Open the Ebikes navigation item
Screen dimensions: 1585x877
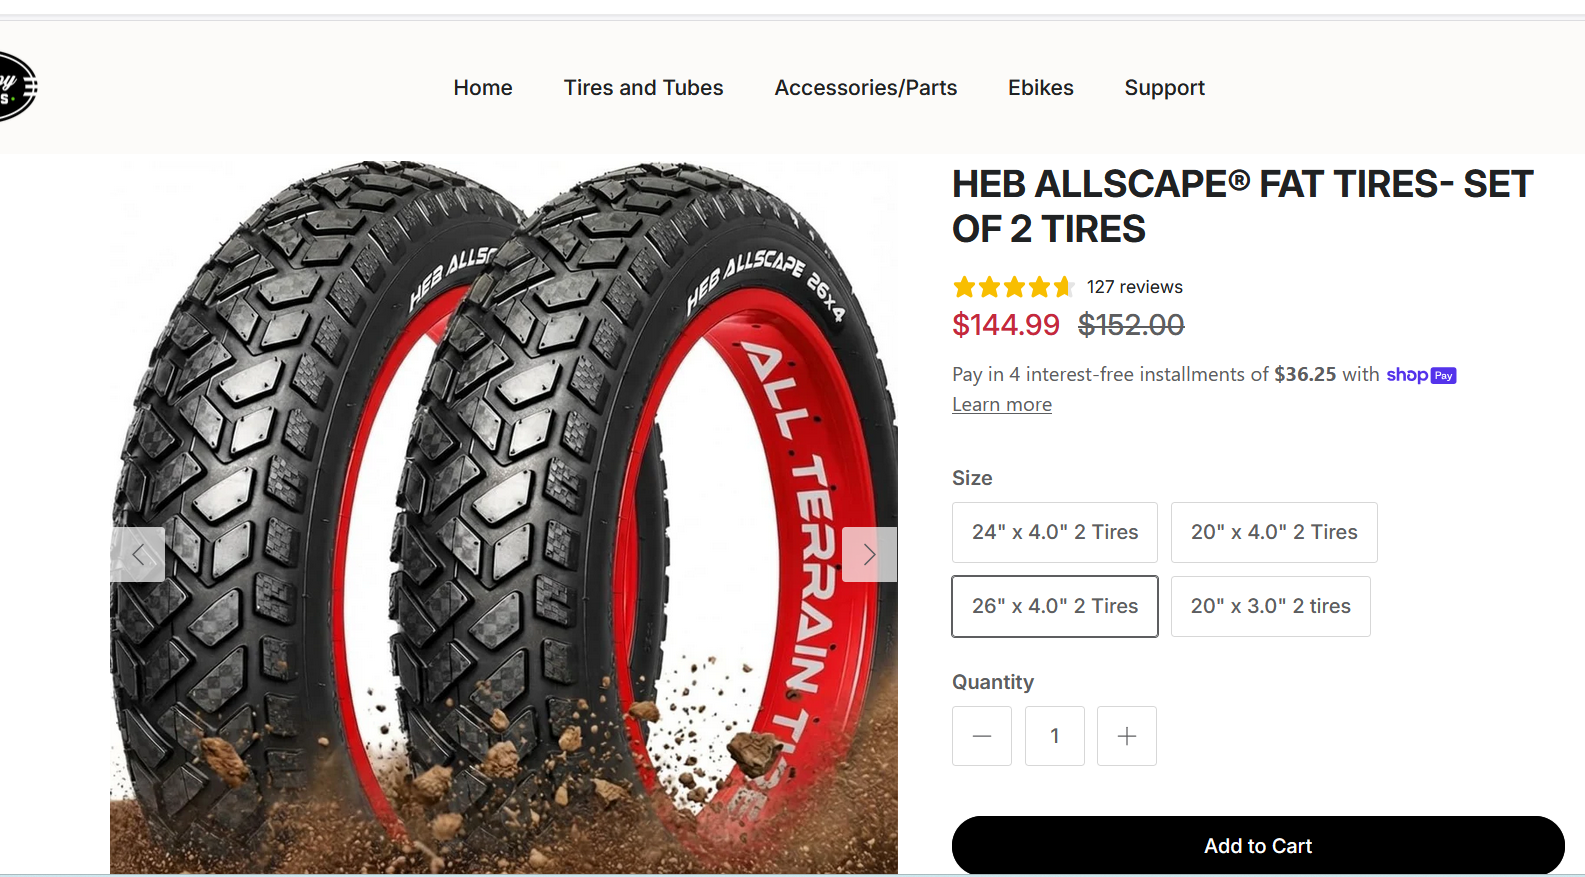coord(1041,88)
